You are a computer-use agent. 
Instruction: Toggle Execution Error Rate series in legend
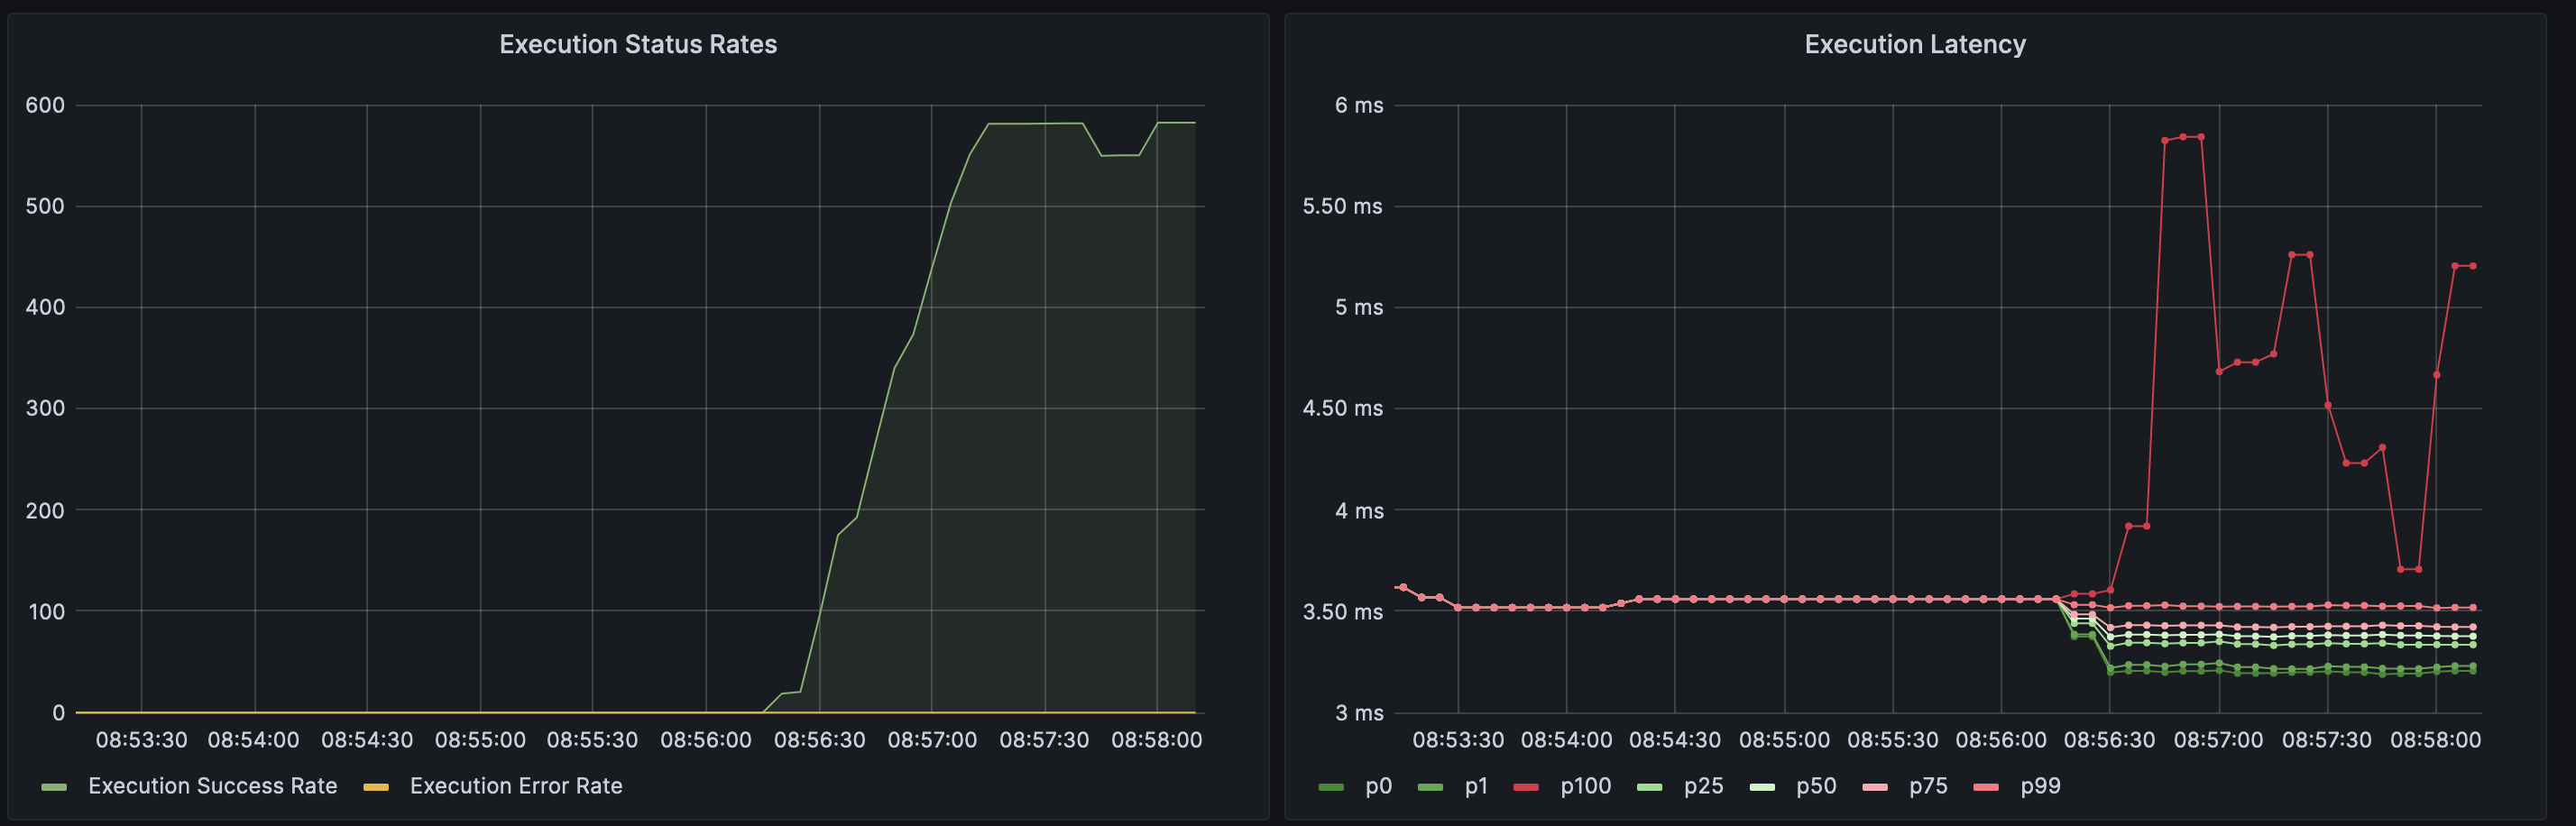pos(516,786)
